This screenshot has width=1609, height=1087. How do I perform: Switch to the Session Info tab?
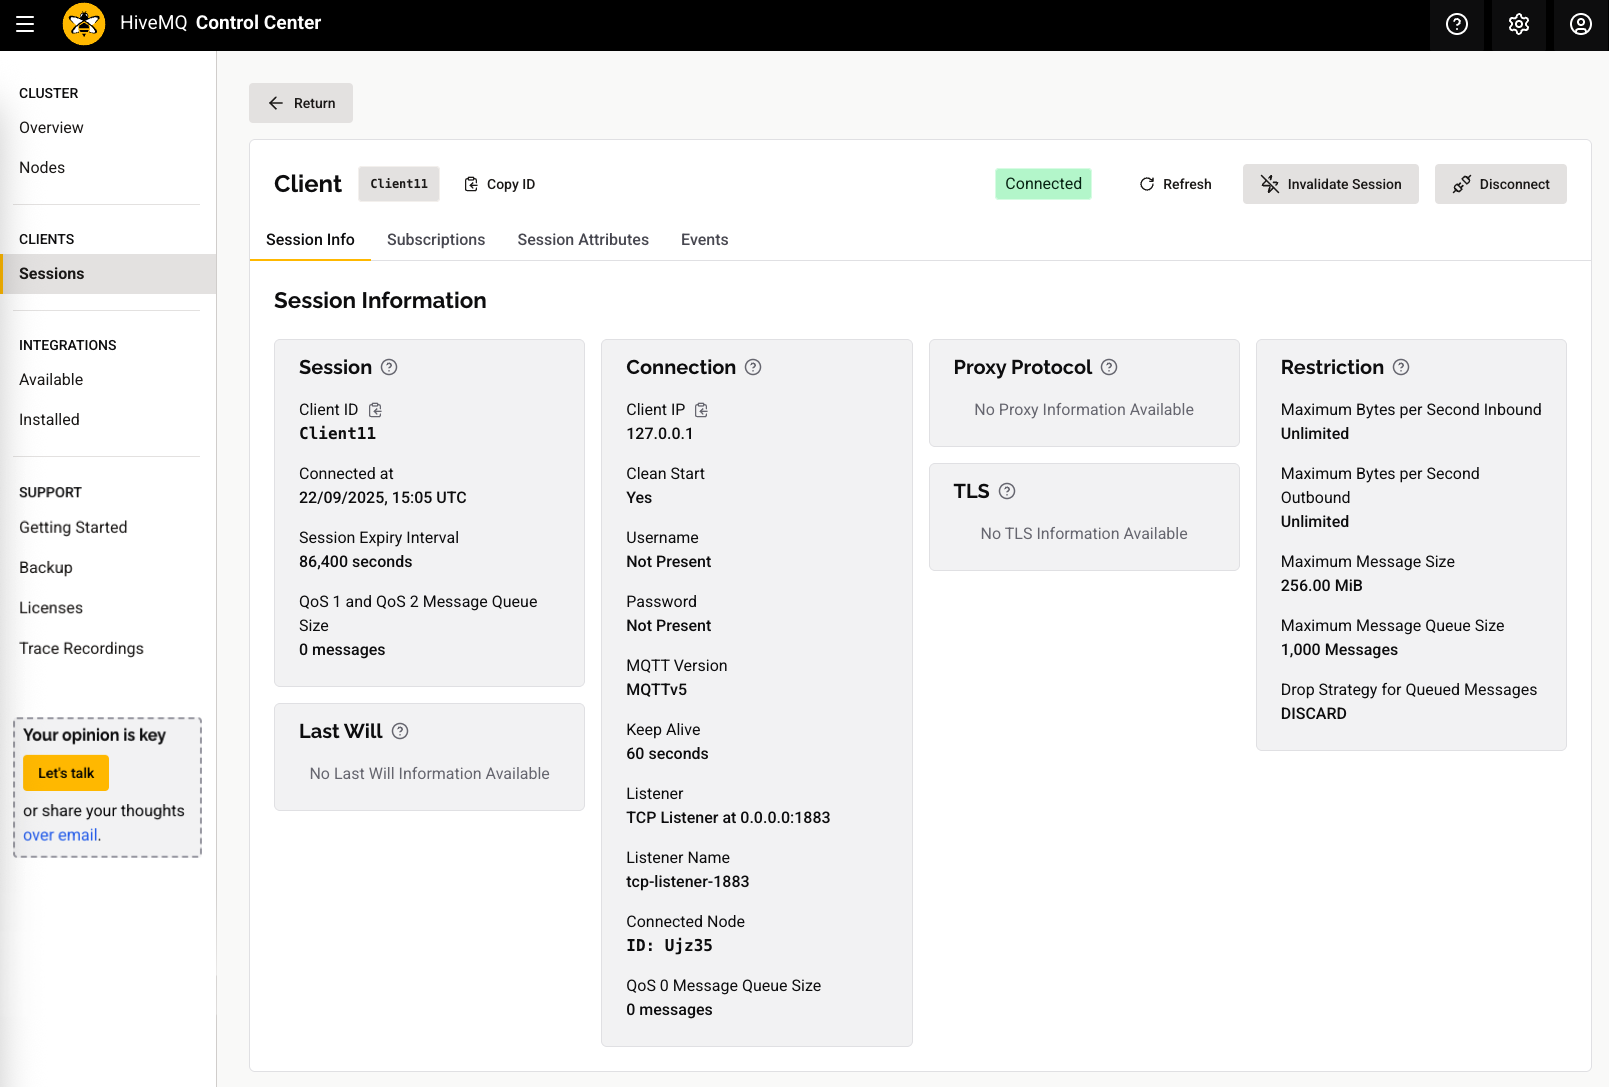pyautogui.click(x=310, y=240)
